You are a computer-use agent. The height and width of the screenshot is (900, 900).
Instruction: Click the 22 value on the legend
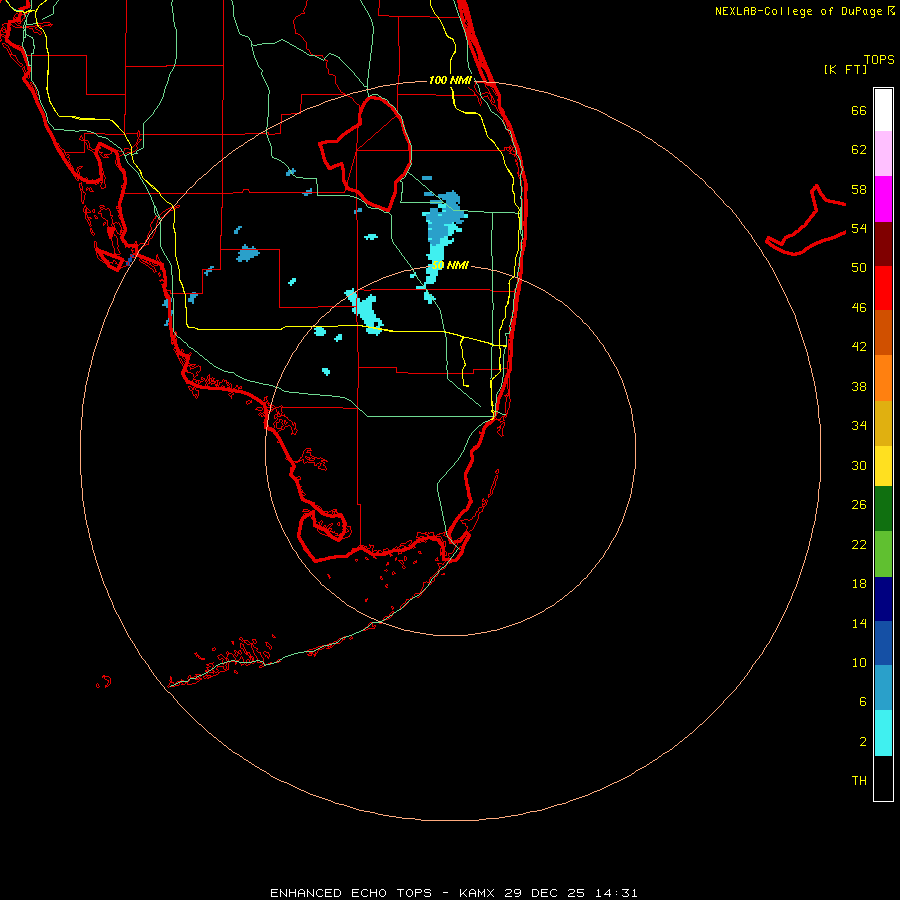(859, 544)
